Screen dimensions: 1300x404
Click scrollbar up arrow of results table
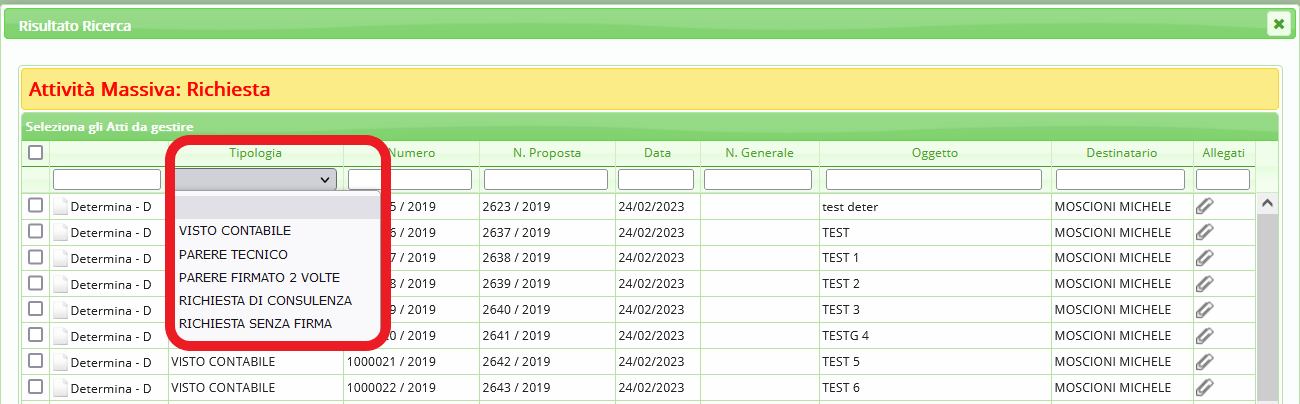pyautogui.click(x=1266, y=203)
